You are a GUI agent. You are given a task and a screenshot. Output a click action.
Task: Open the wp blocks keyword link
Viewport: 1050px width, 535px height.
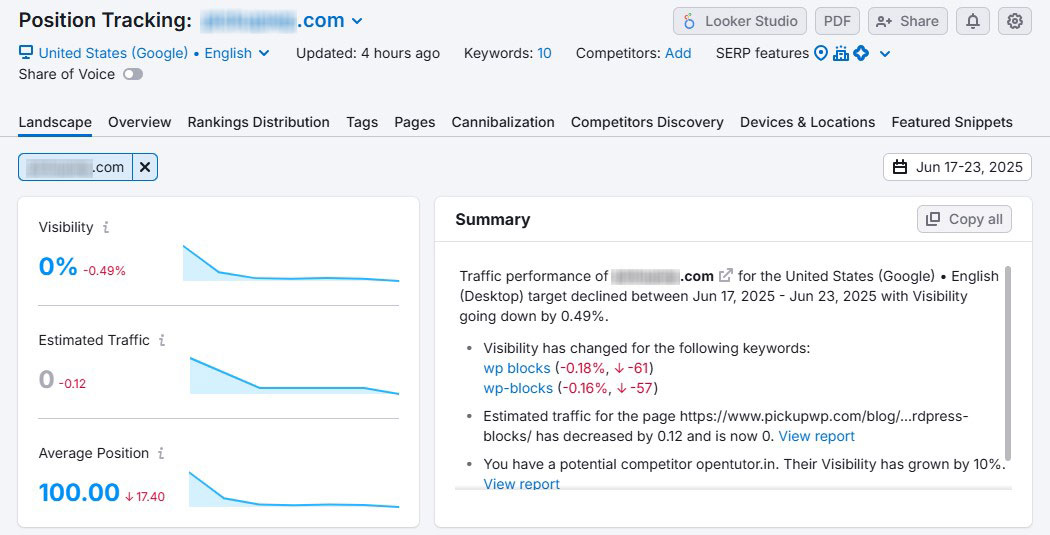click(x=517, y=368)
